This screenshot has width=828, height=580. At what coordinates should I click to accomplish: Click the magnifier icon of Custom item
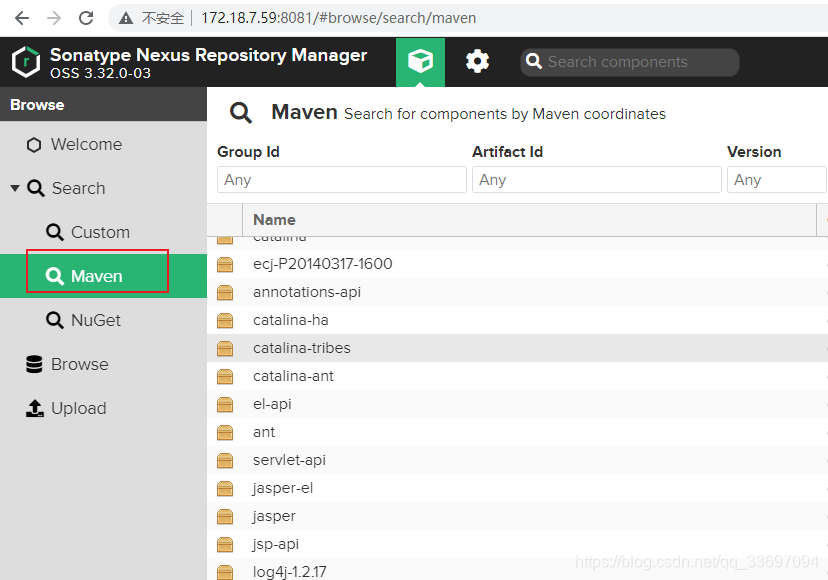point(54,232)
